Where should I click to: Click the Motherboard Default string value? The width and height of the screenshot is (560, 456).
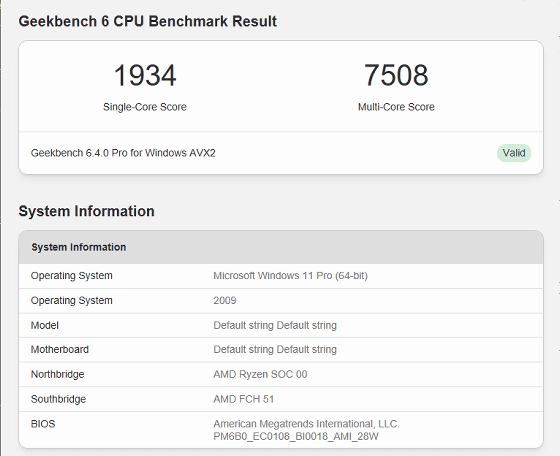[x=275, y=349]
